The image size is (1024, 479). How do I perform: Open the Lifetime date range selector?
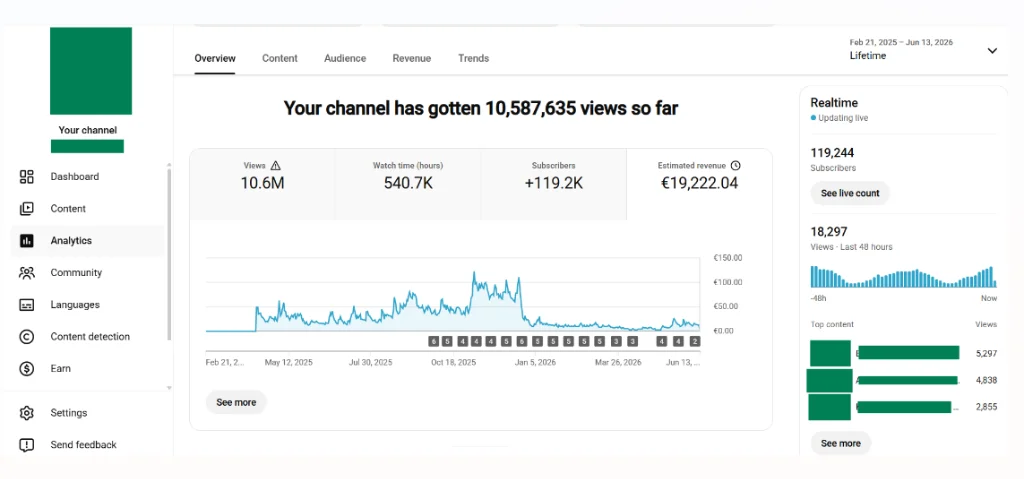(x=924, y=49)
